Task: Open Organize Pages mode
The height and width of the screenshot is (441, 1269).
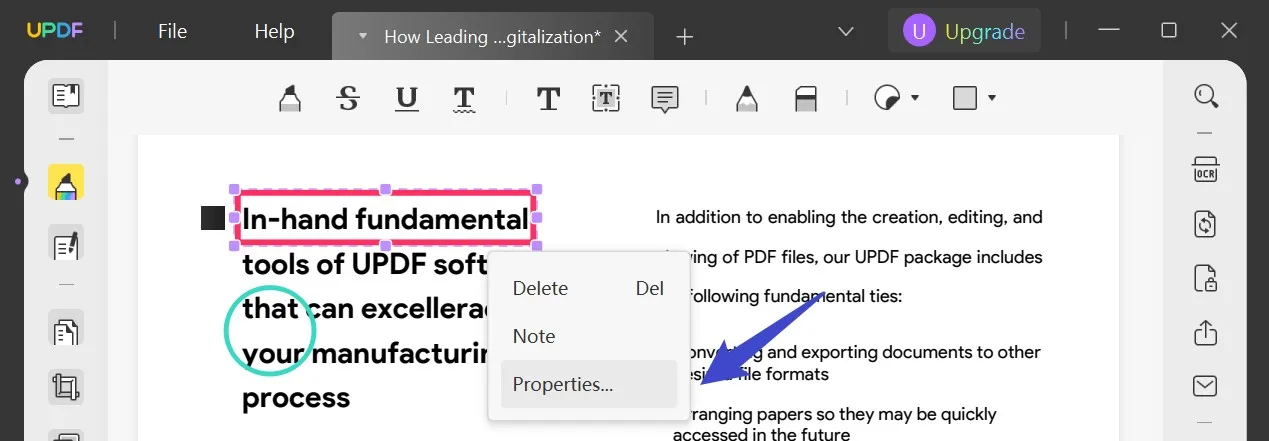Action: point(66,328)
